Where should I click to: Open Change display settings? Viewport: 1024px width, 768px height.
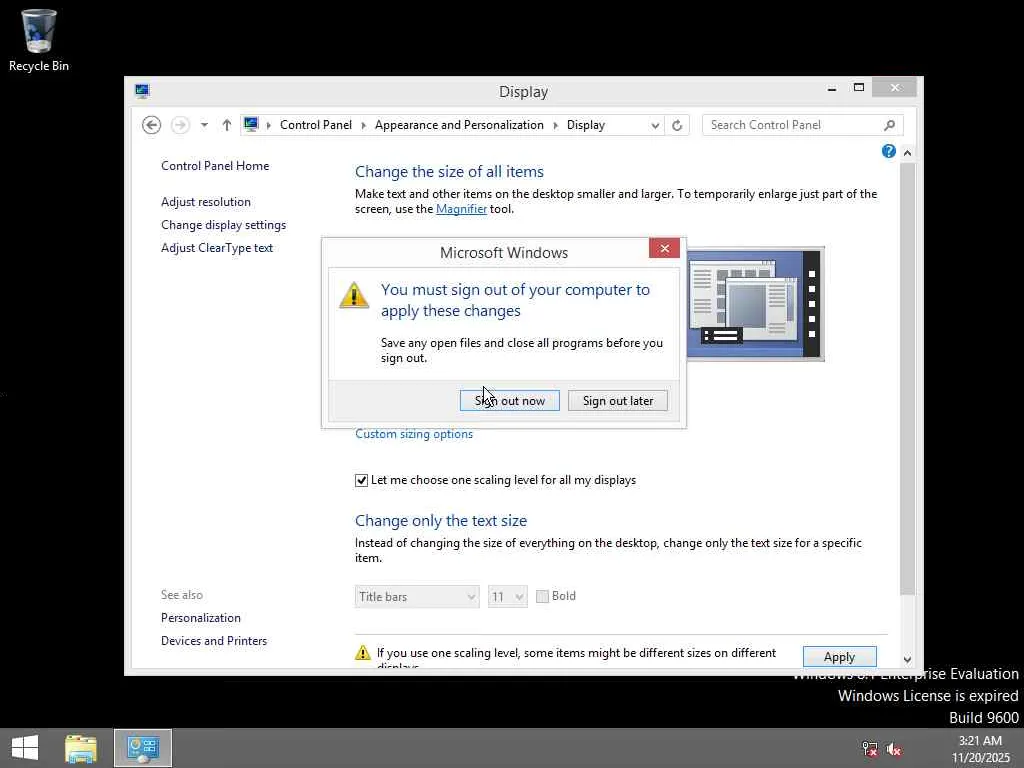[223, 225]
